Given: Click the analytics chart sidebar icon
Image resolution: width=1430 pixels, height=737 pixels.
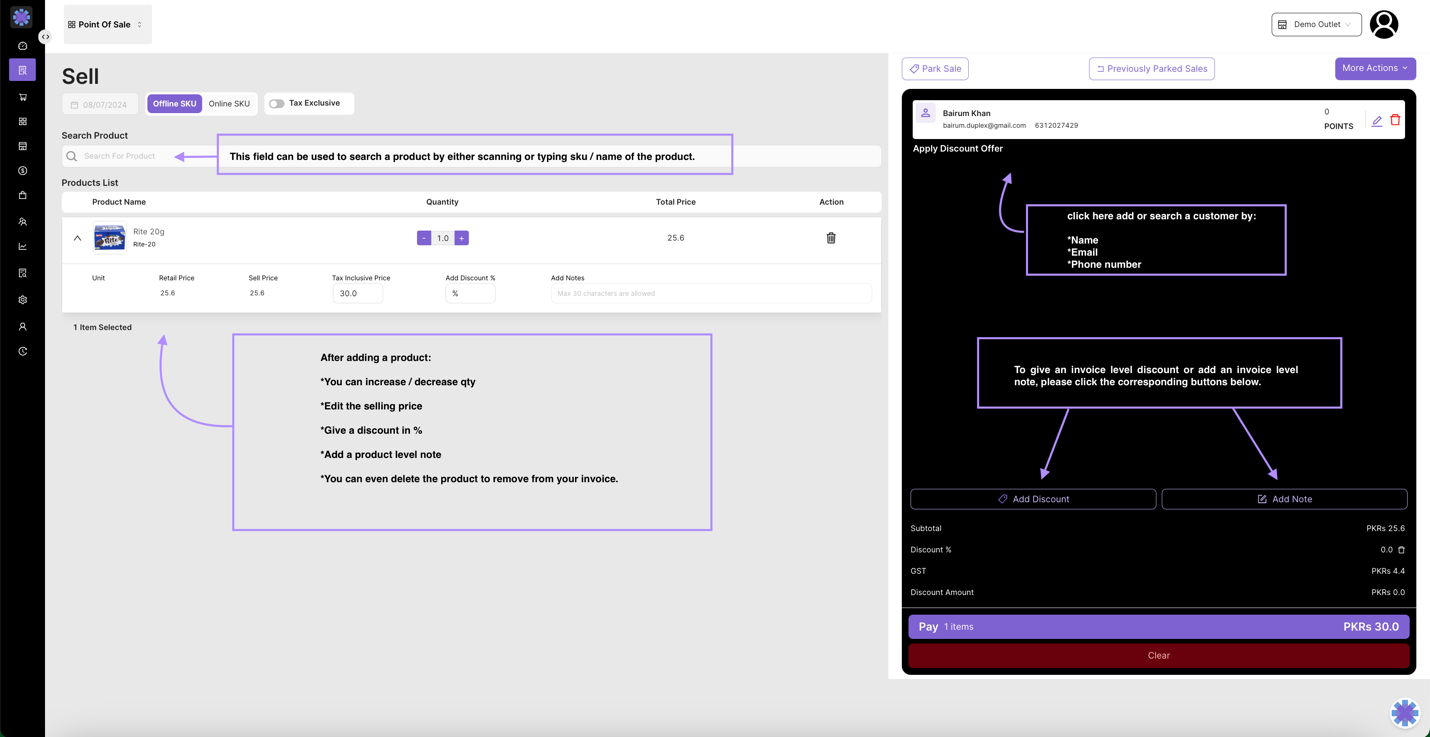Looking at the screenshot, I should click(x=22, y=246).
